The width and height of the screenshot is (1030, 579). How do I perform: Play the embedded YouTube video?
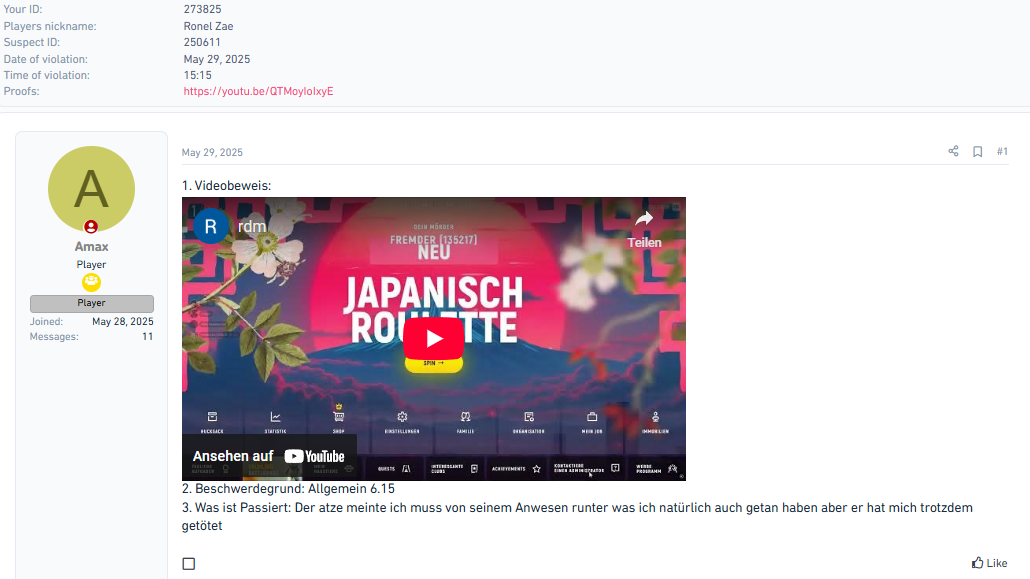tap(434, 338)
